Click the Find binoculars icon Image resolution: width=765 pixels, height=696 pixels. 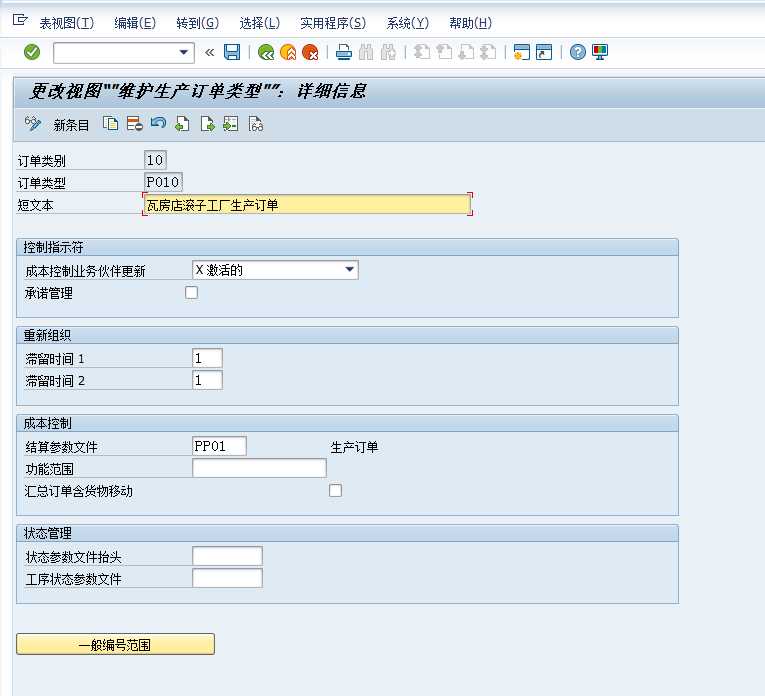click(366, 52)
